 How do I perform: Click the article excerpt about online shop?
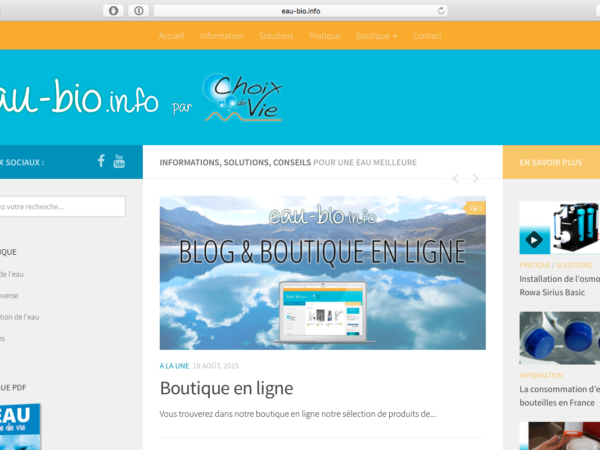pos(297,414)
